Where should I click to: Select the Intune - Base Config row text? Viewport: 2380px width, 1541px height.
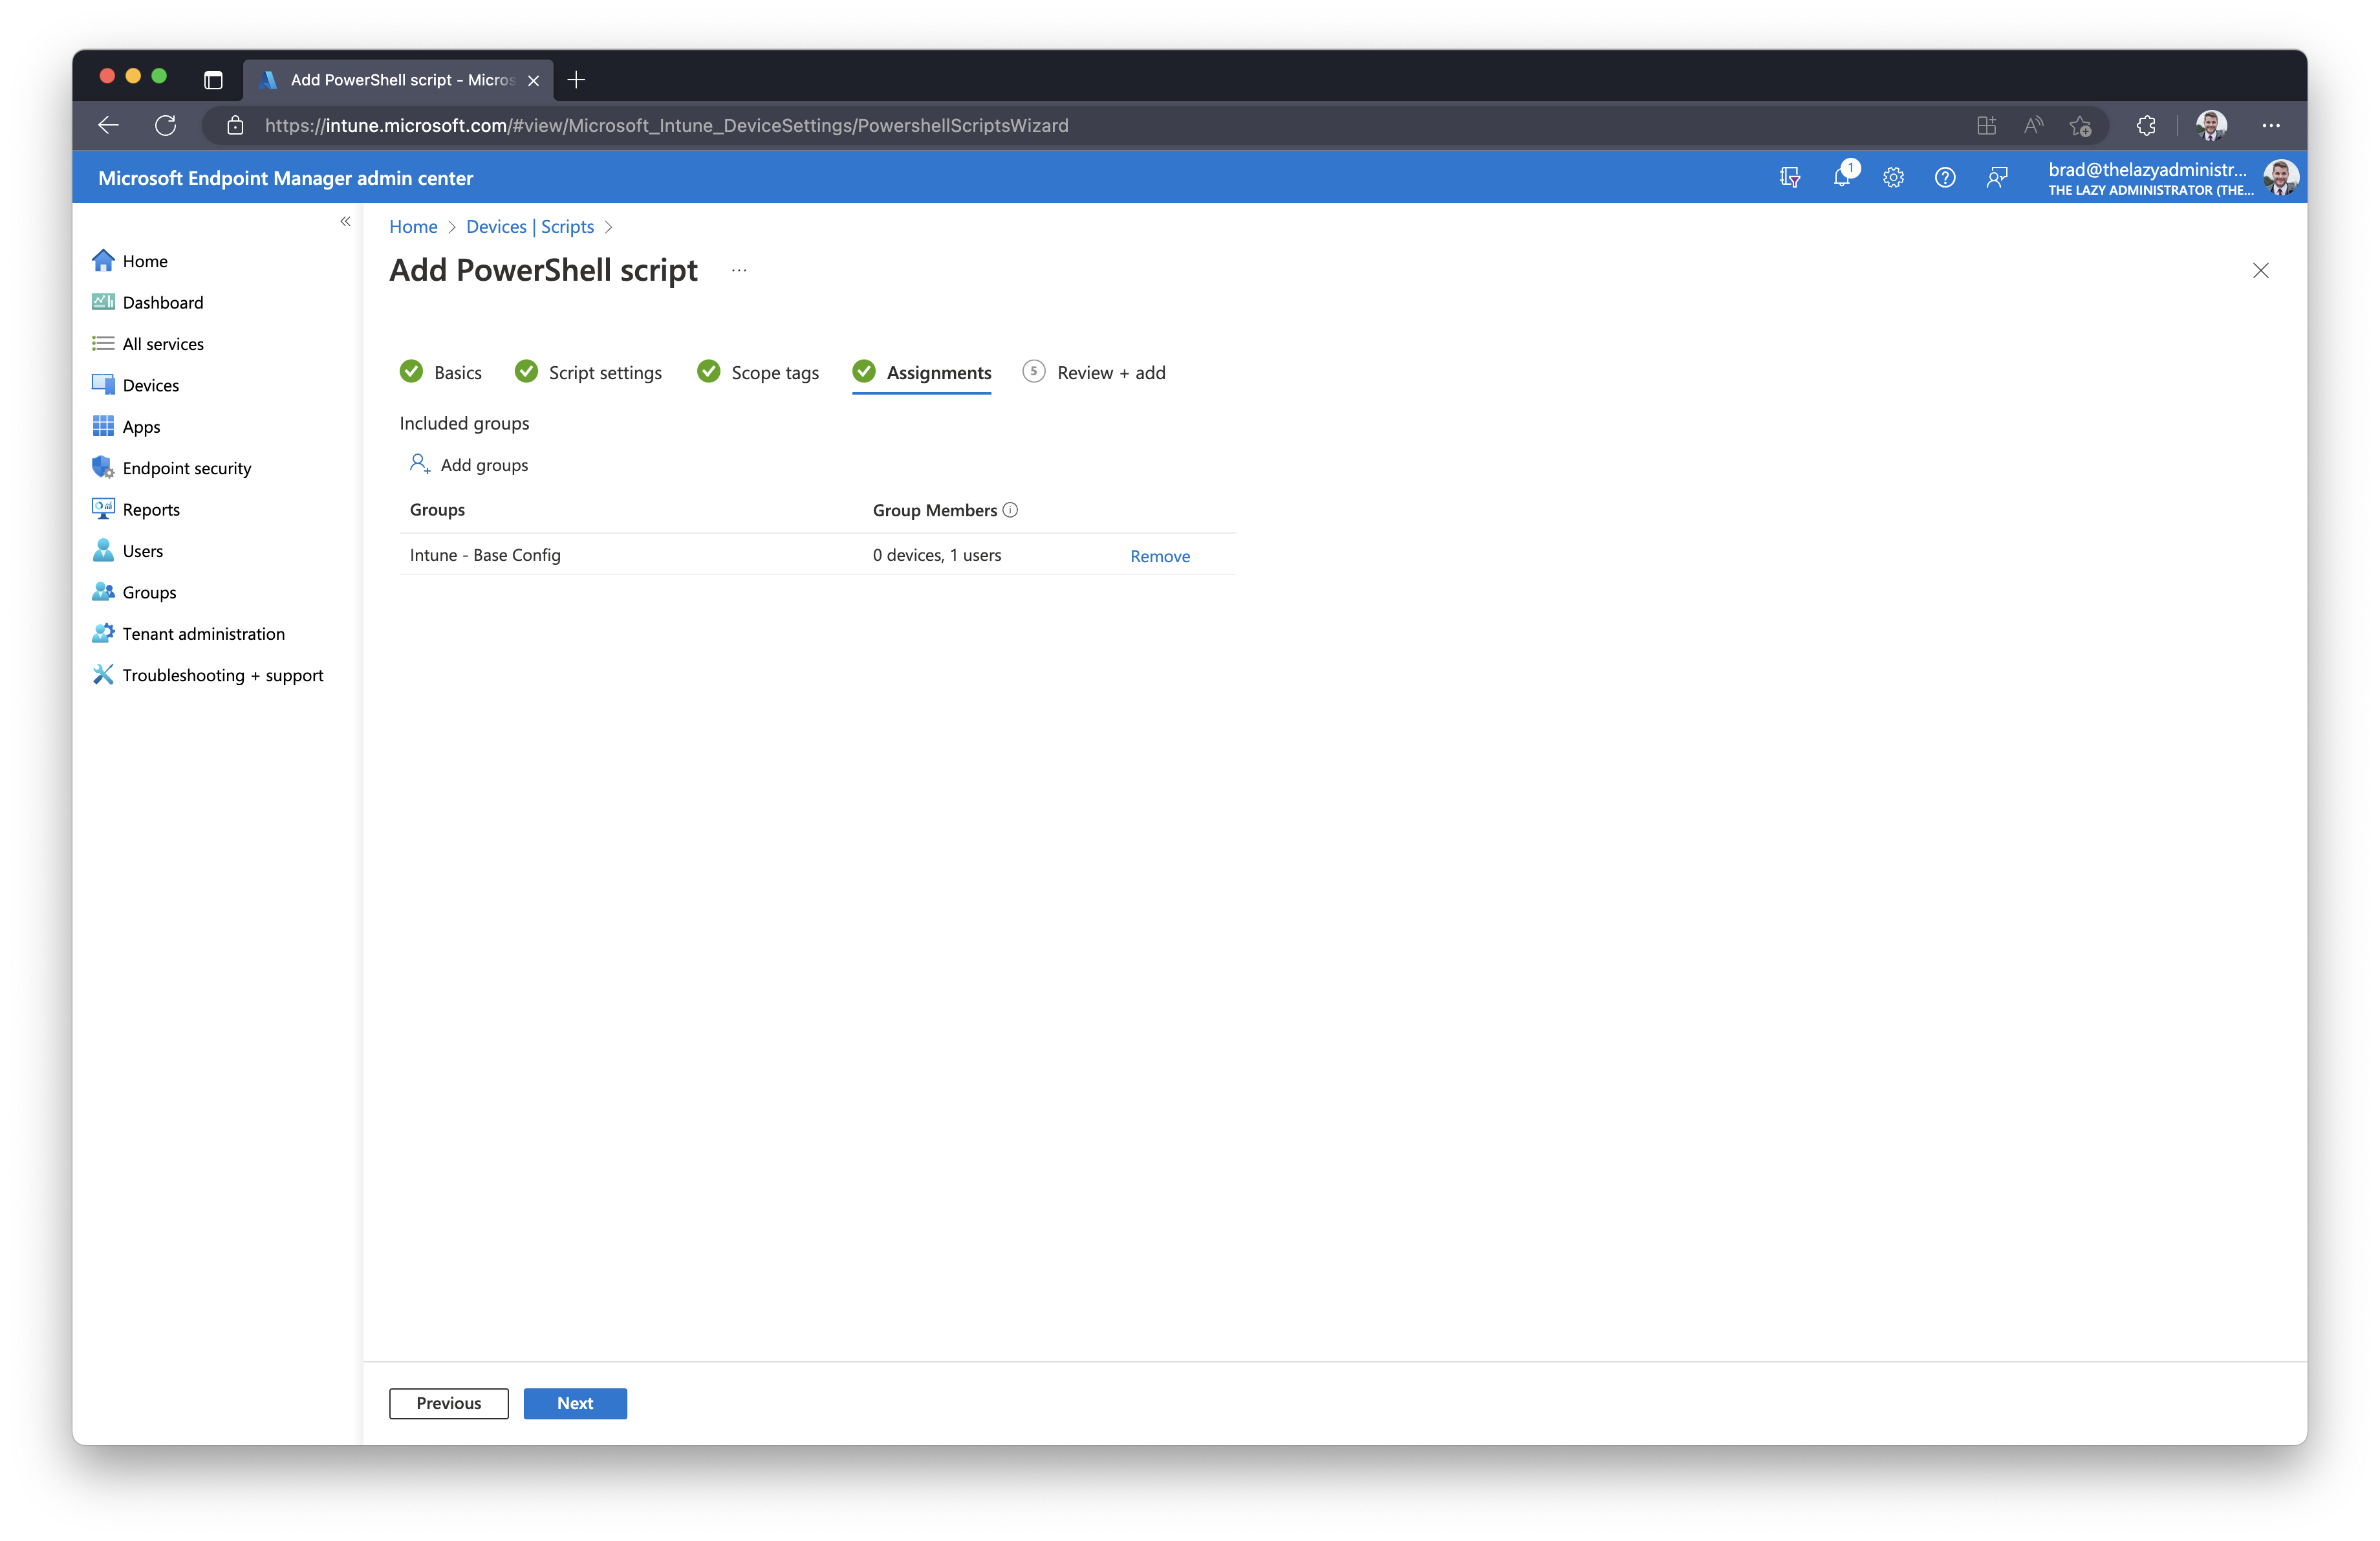click(485, 555)
